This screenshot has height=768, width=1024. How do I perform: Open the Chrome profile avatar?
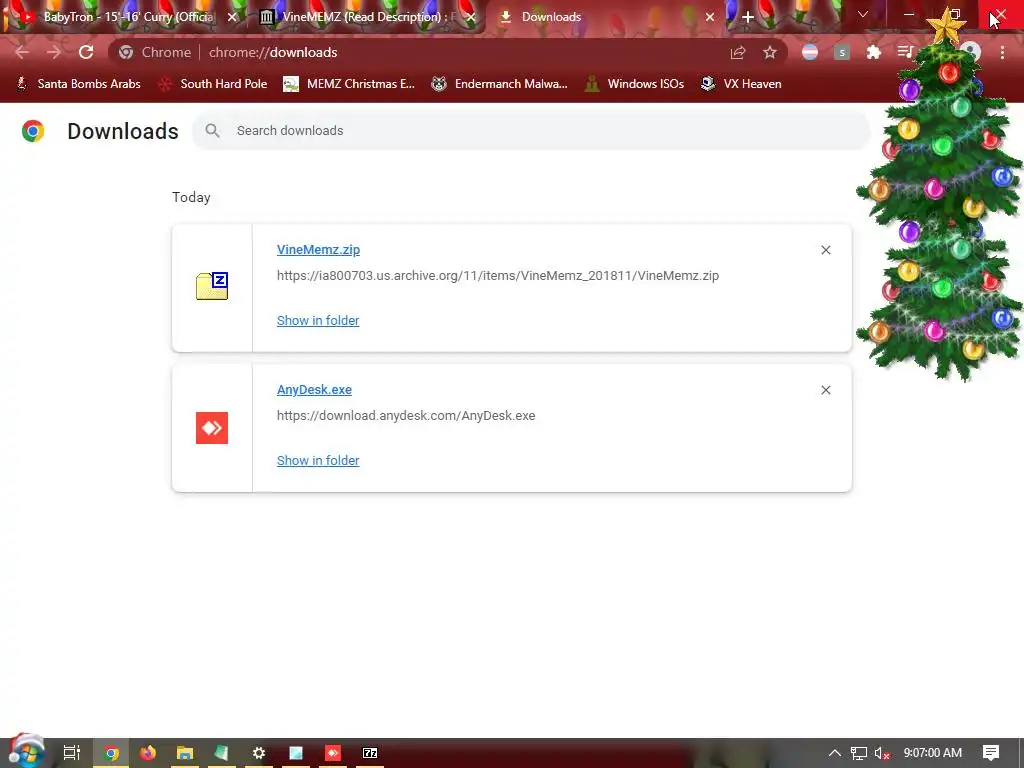tap(970, 52)
